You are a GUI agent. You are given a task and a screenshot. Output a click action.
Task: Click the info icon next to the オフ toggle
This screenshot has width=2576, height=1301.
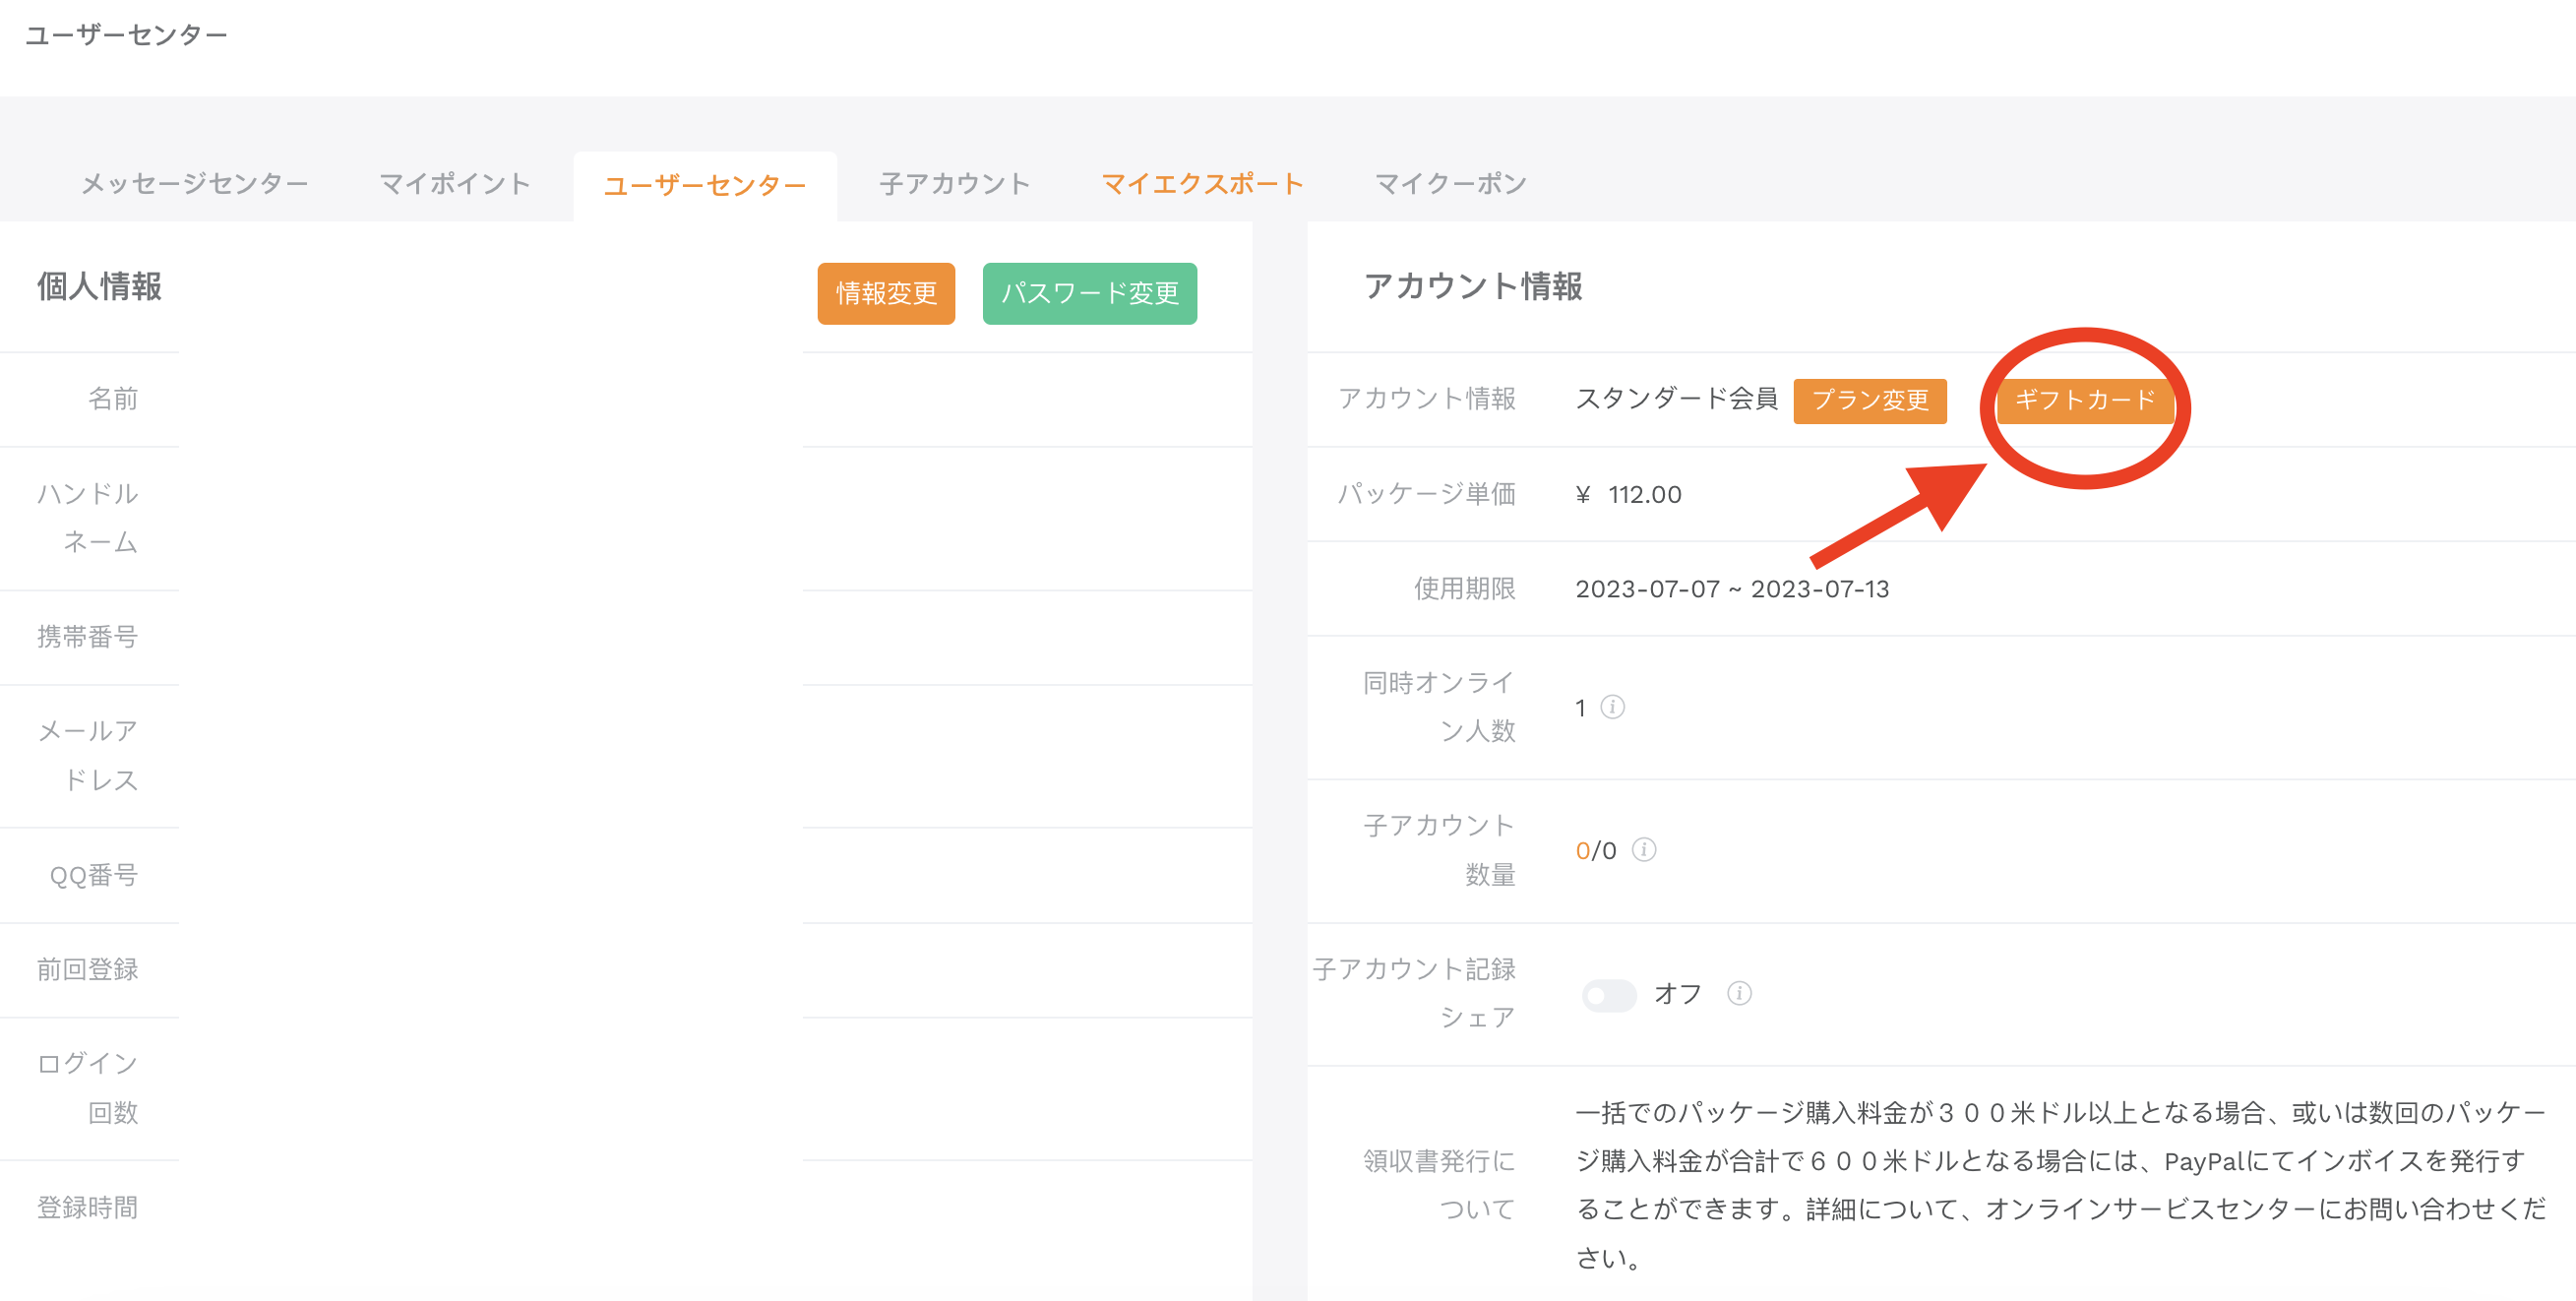click(x=1739, y=993)
